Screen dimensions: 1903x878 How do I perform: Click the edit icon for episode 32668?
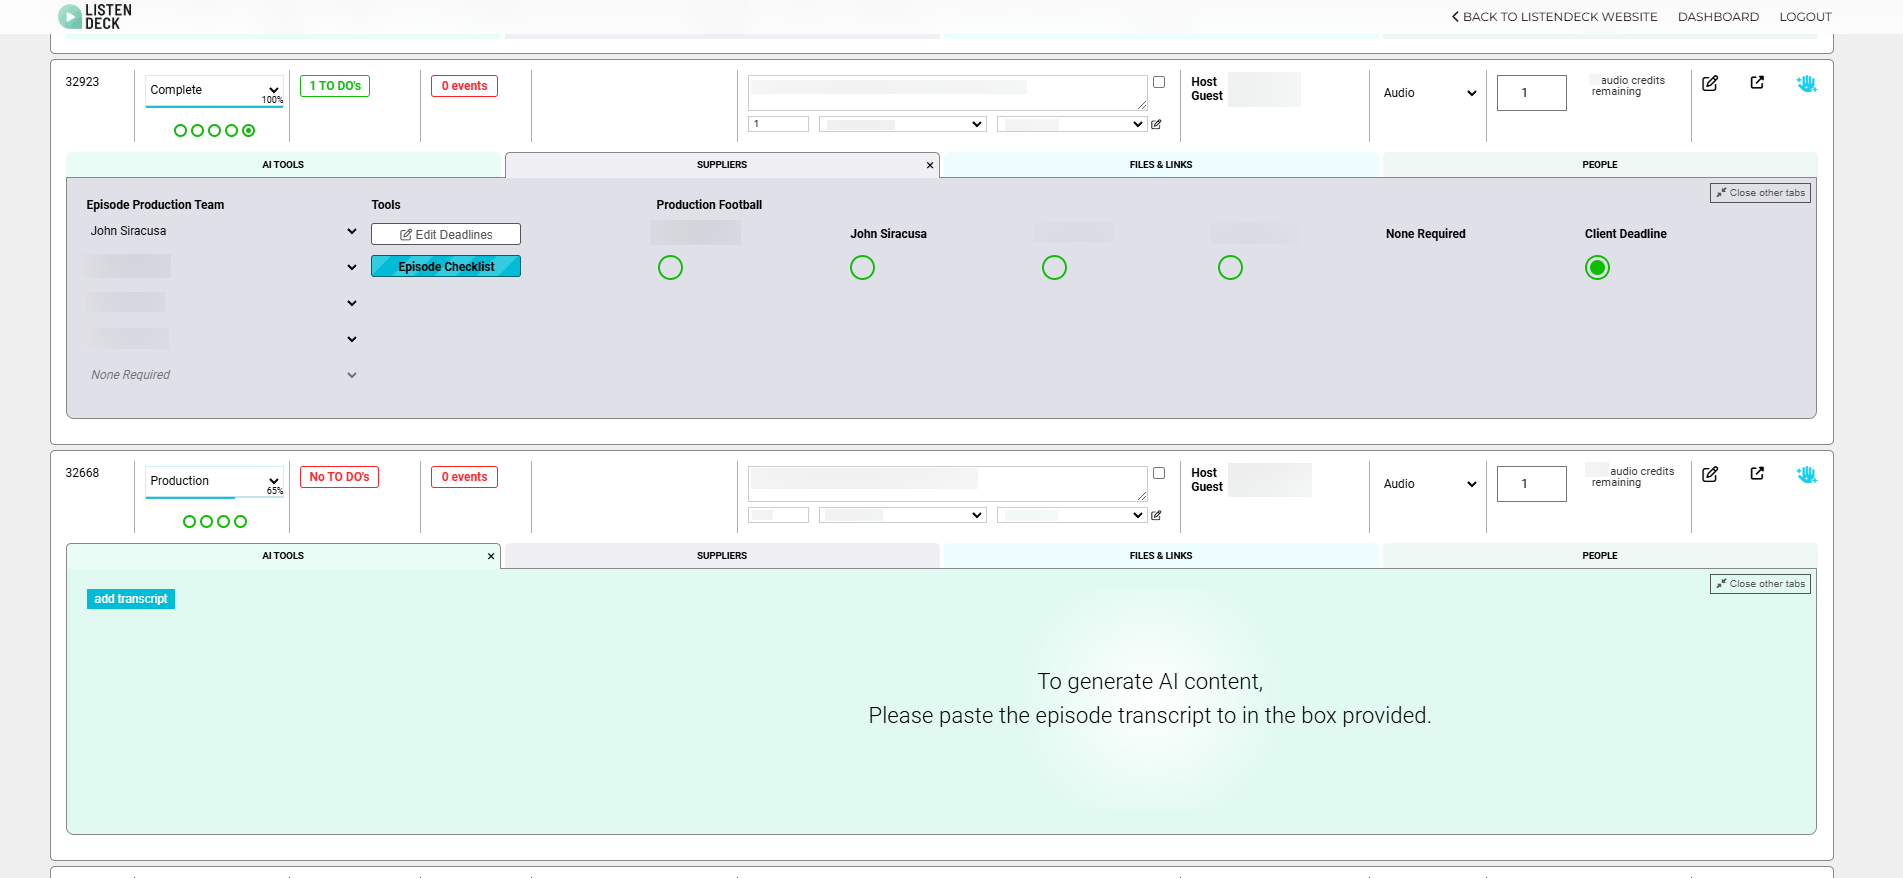1710,474
